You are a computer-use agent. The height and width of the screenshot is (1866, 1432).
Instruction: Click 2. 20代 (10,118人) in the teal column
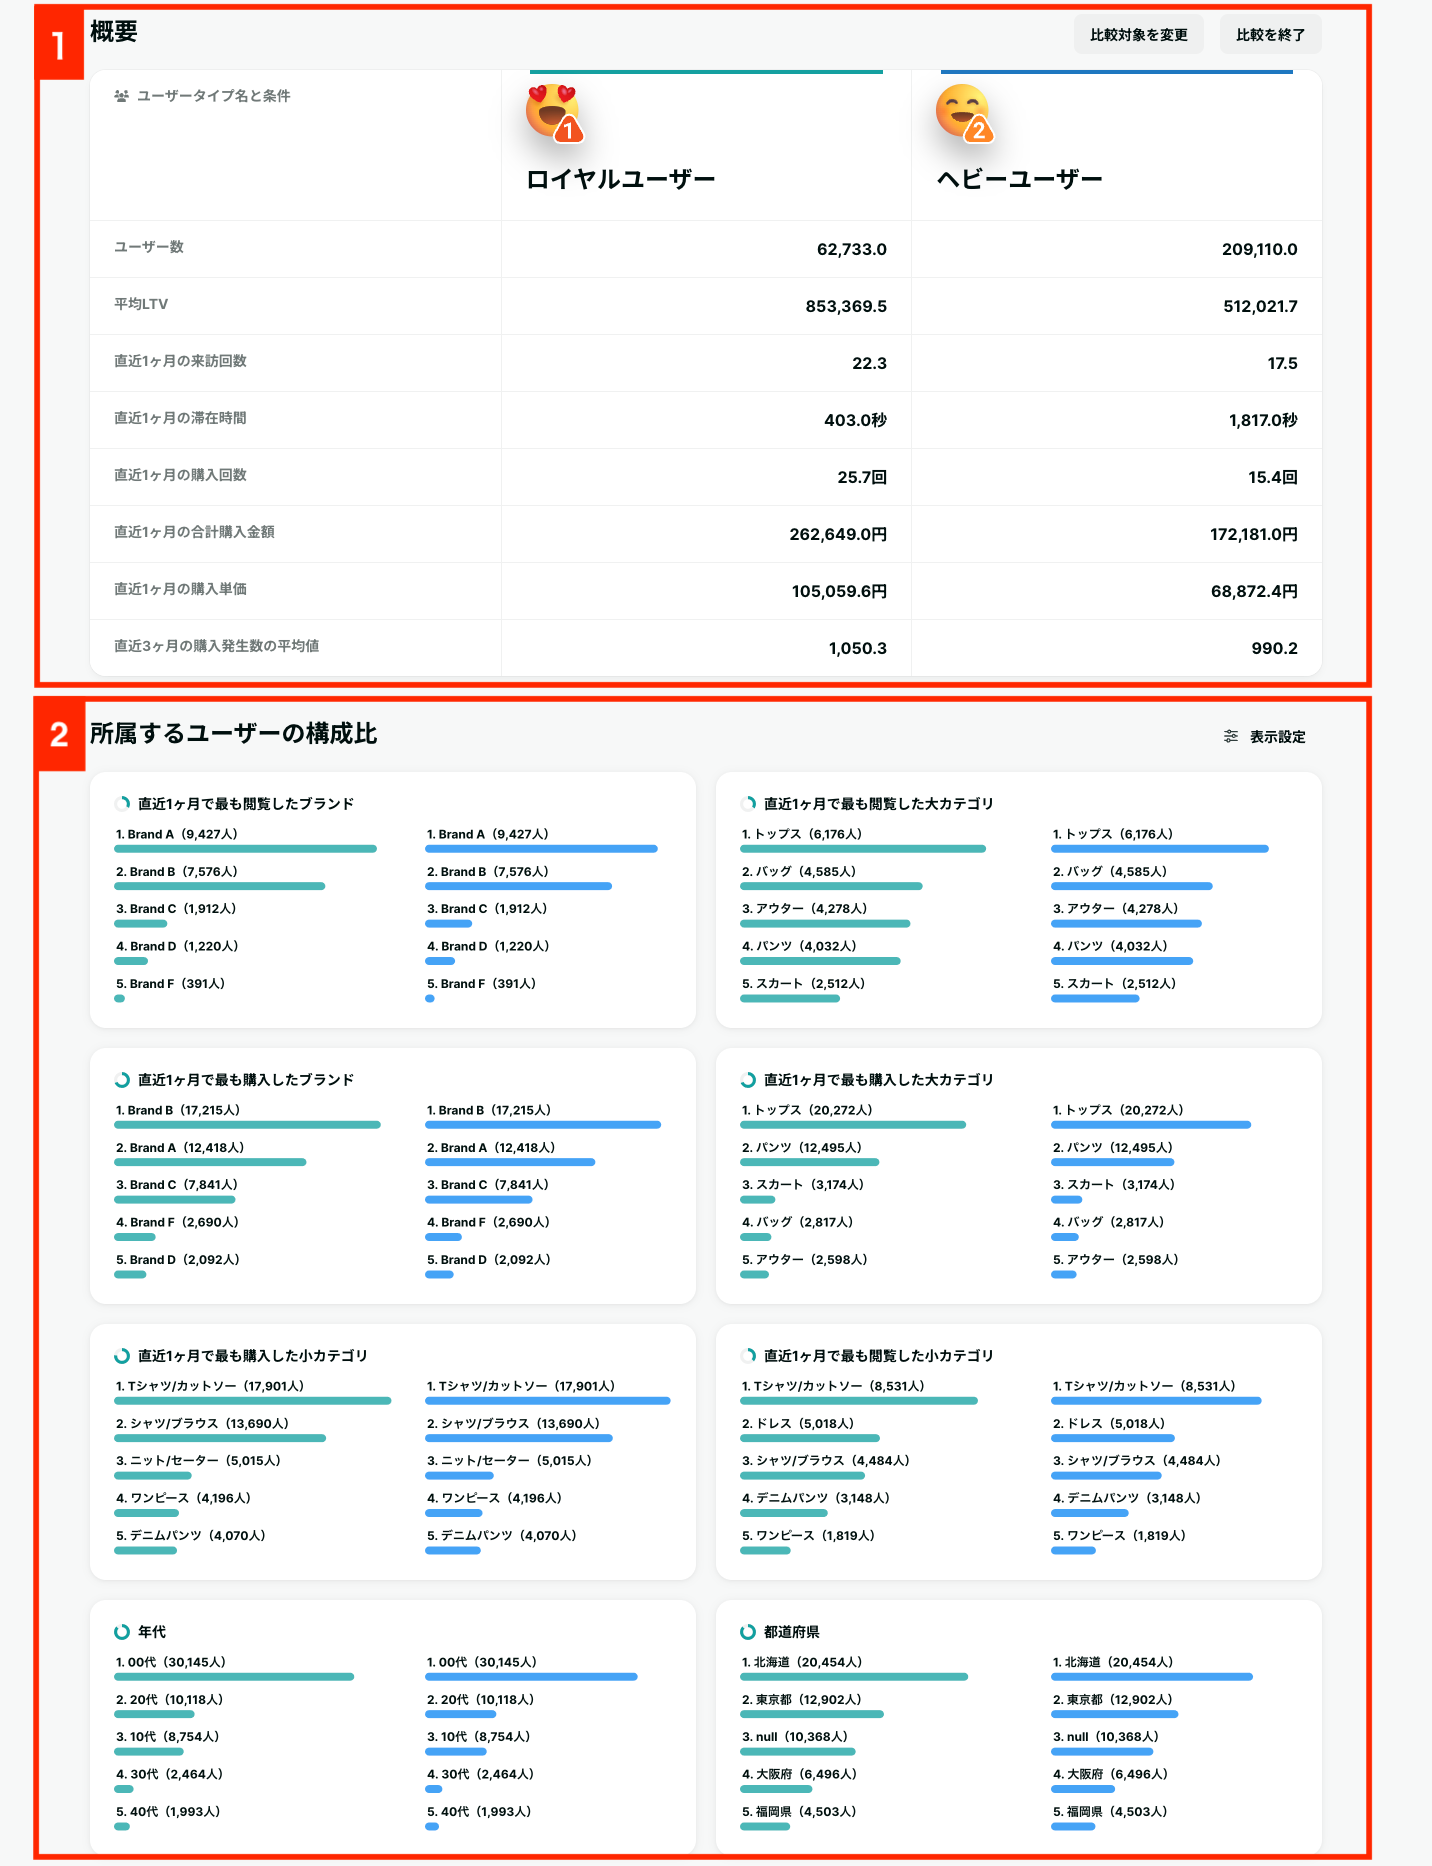pyautogui.click(x=170, y=1700)
